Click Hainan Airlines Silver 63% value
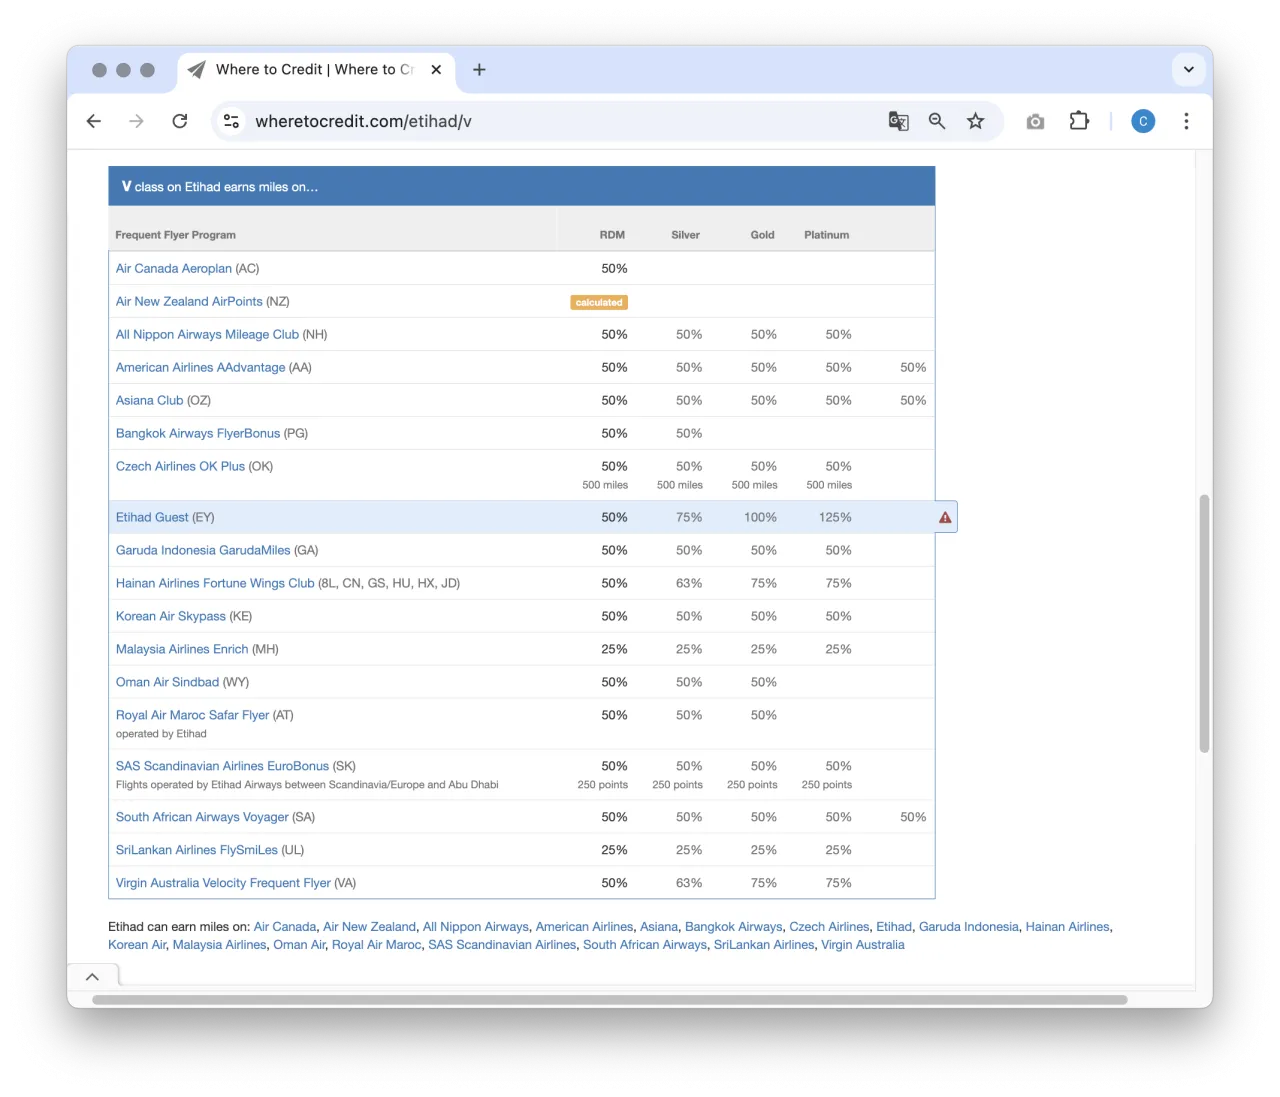1280x1097 pixels. (x=689, y=583)
